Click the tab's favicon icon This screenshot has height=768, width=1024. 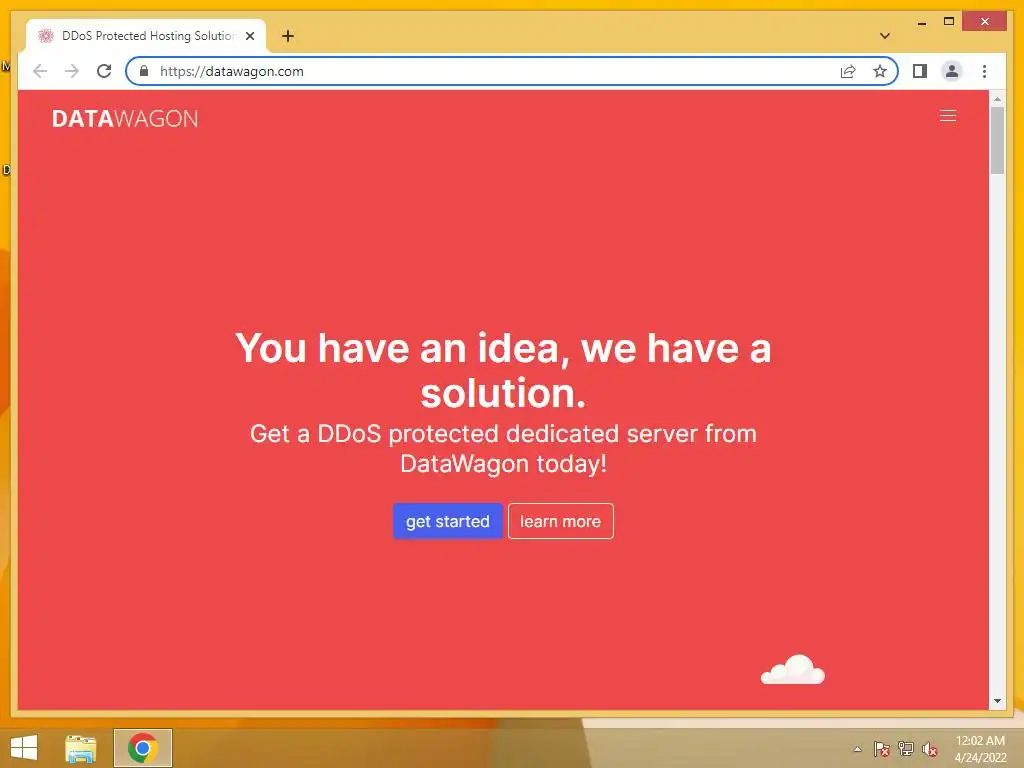pyautogui.click(x=45, y=36)
